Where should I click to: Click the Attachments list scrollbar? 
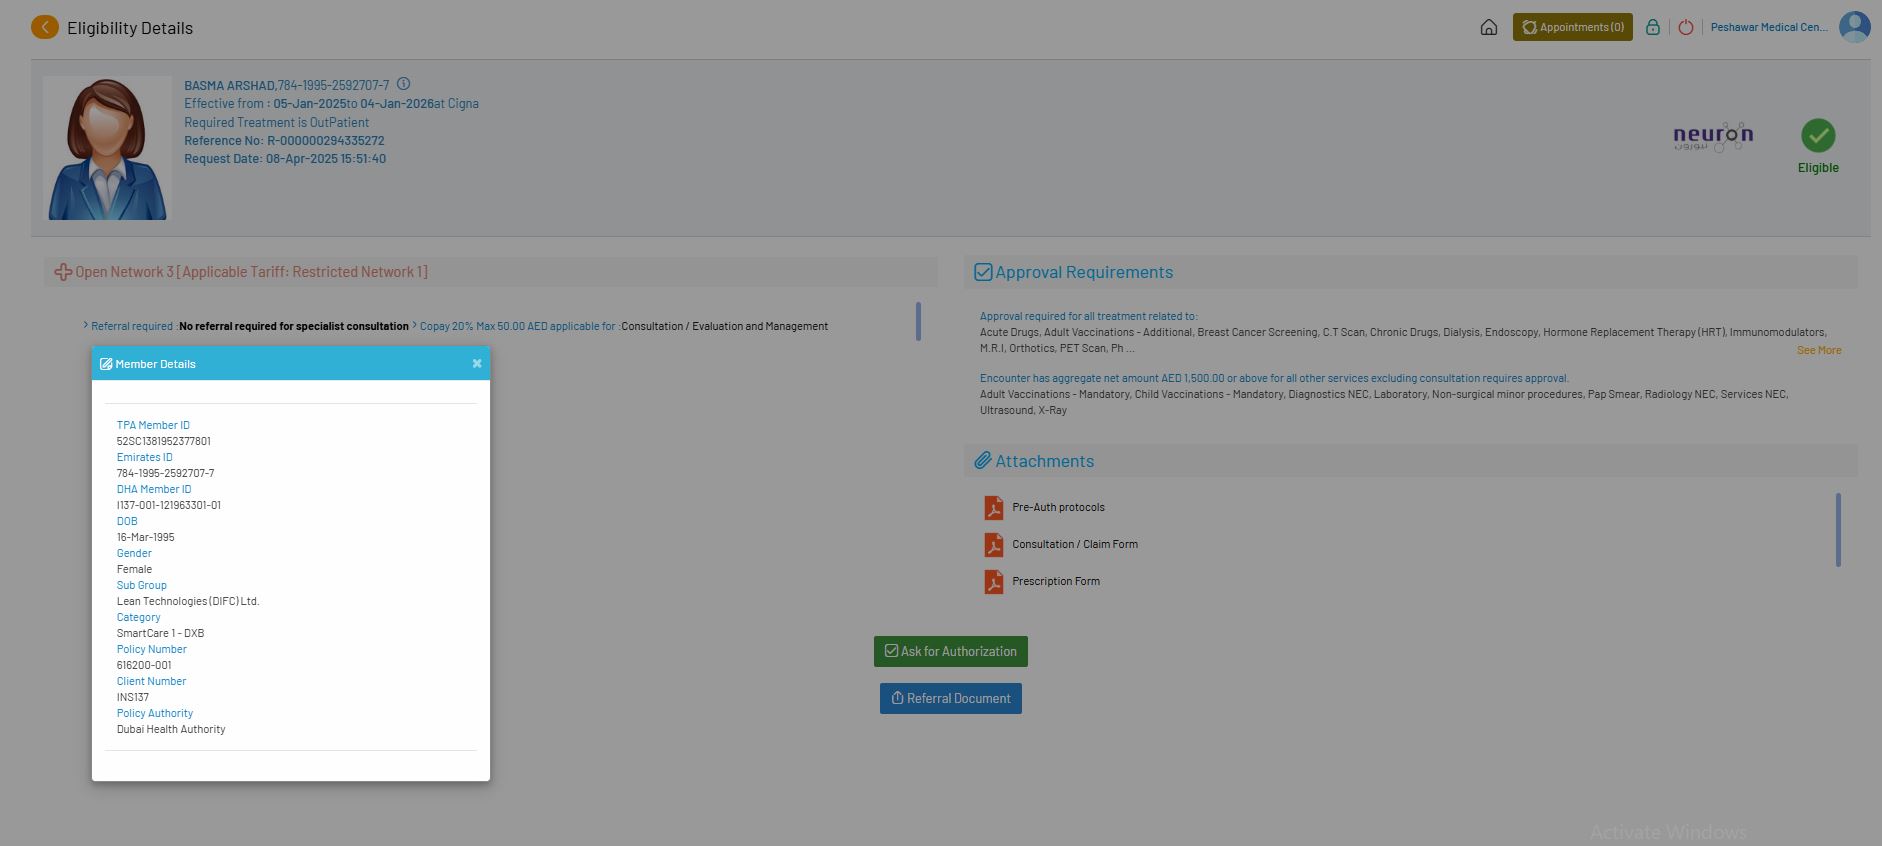[1838, 530]
